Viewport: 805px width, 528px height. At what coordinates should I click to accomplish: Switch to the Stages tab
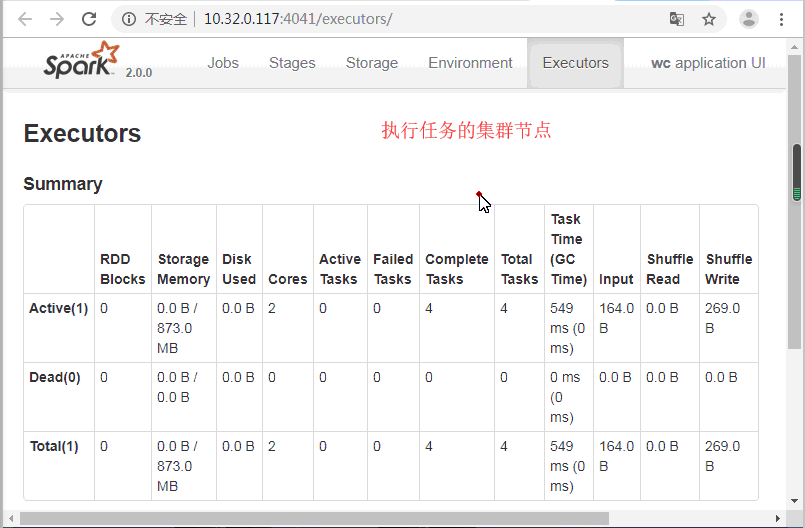[x=292, y=63]
